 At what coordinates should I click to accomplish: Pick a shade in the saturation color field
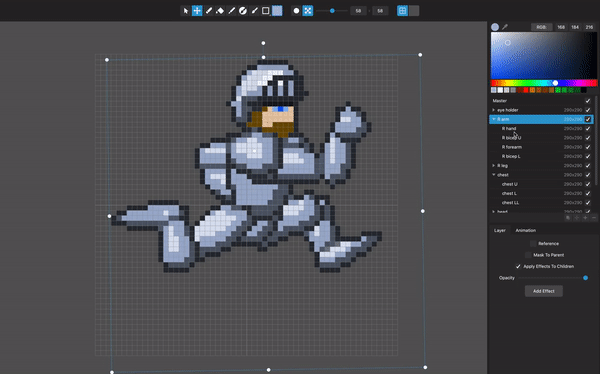click(x=544, y=56)
